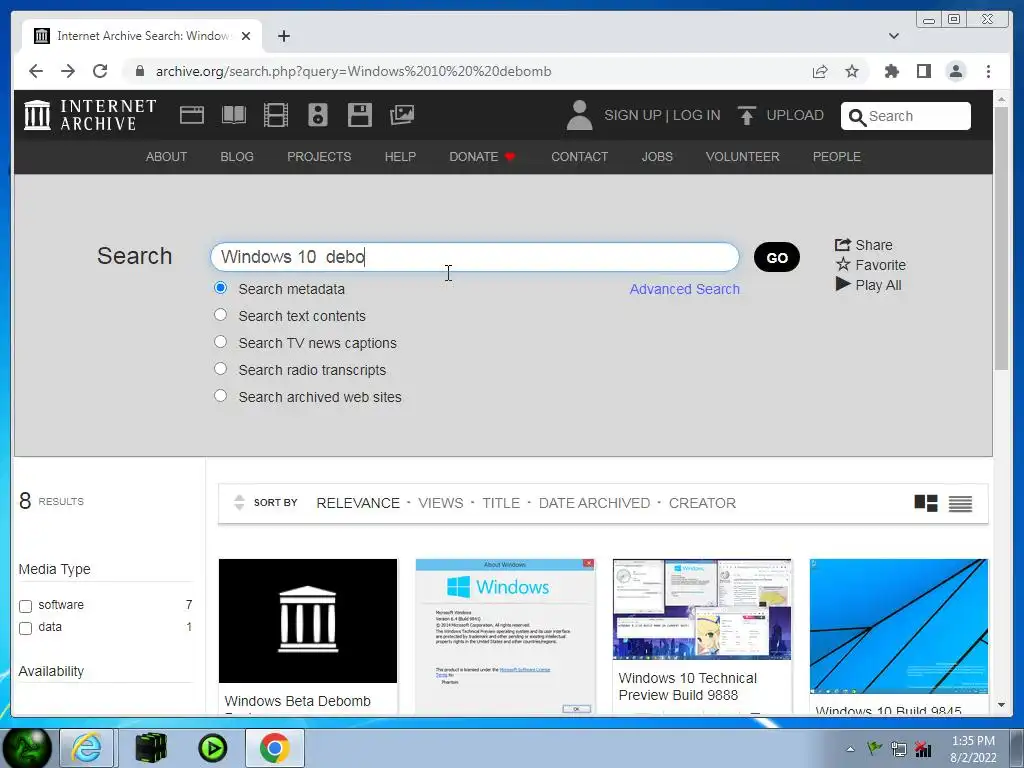The image size is (1024, 768).
Task: Bookmark this page with star
Action: click(852, 71)
